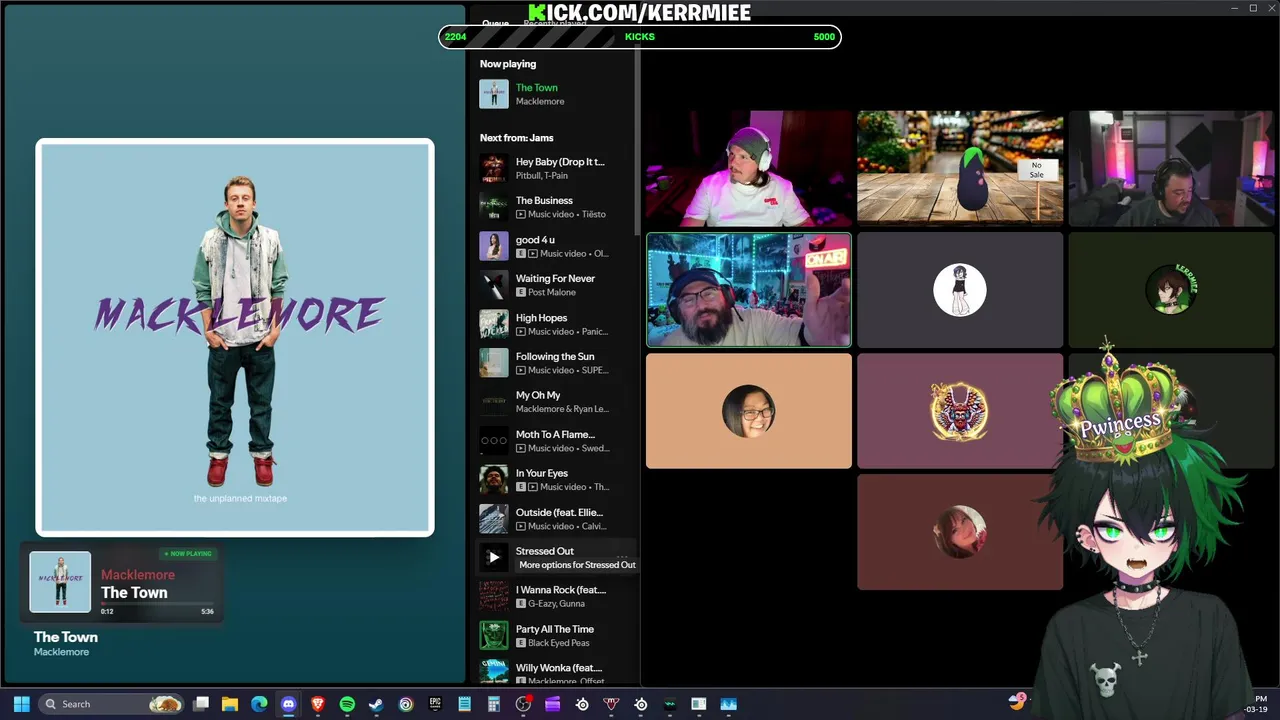This screenshot has width=1280, height=720.
Task: Click The Town title below the widget
Action: 66,637
